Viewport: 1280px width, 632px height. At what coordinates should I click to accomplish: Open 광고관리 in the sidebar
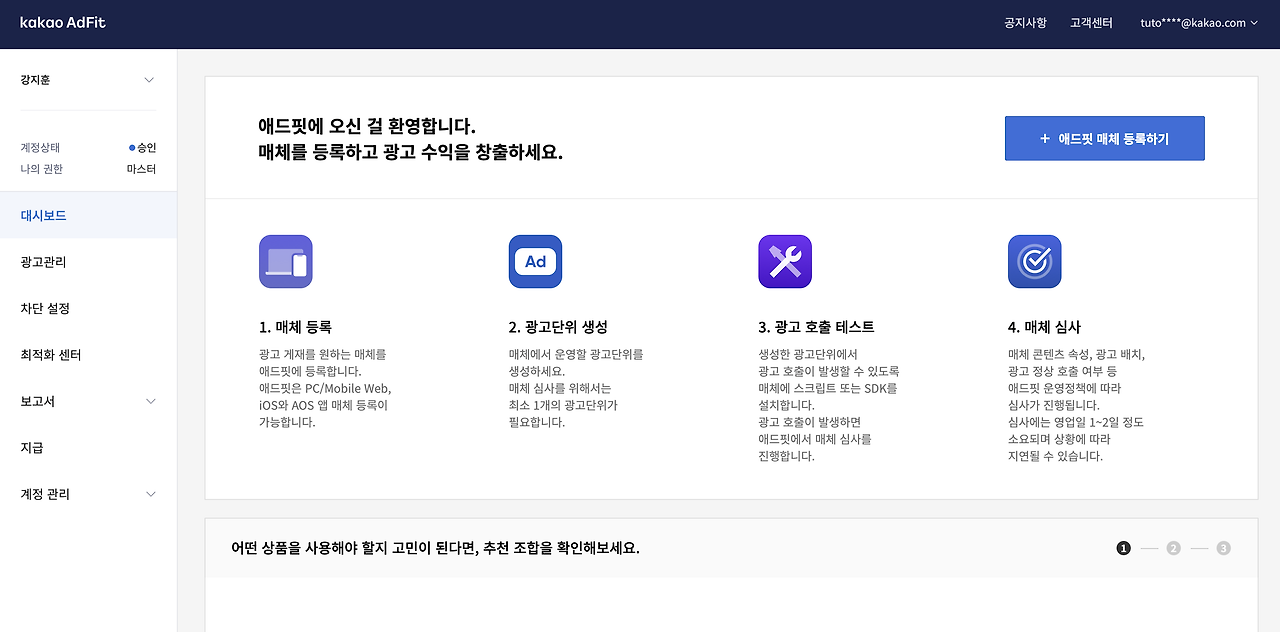click(x=88, y=262)
